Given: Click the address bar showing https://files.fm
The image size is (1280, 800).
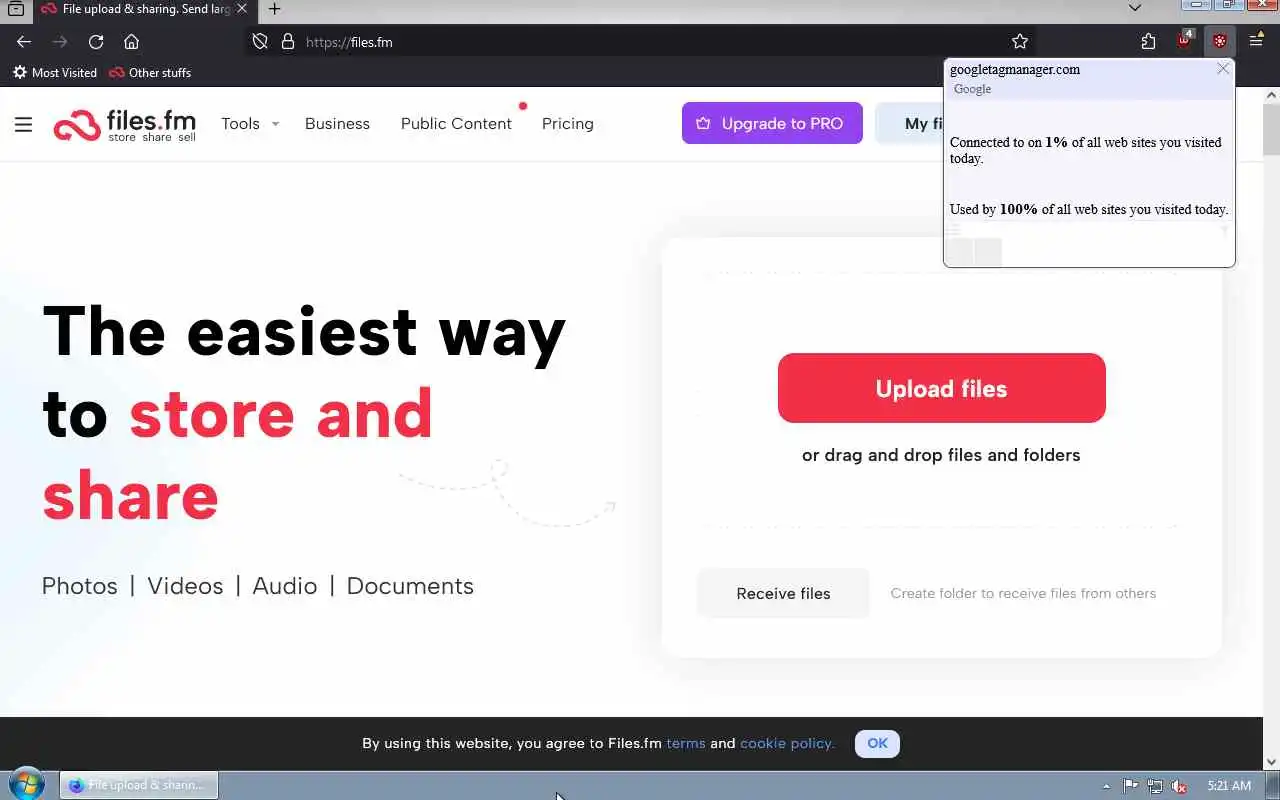Looking at the screenshot, I should pos(640,42).
